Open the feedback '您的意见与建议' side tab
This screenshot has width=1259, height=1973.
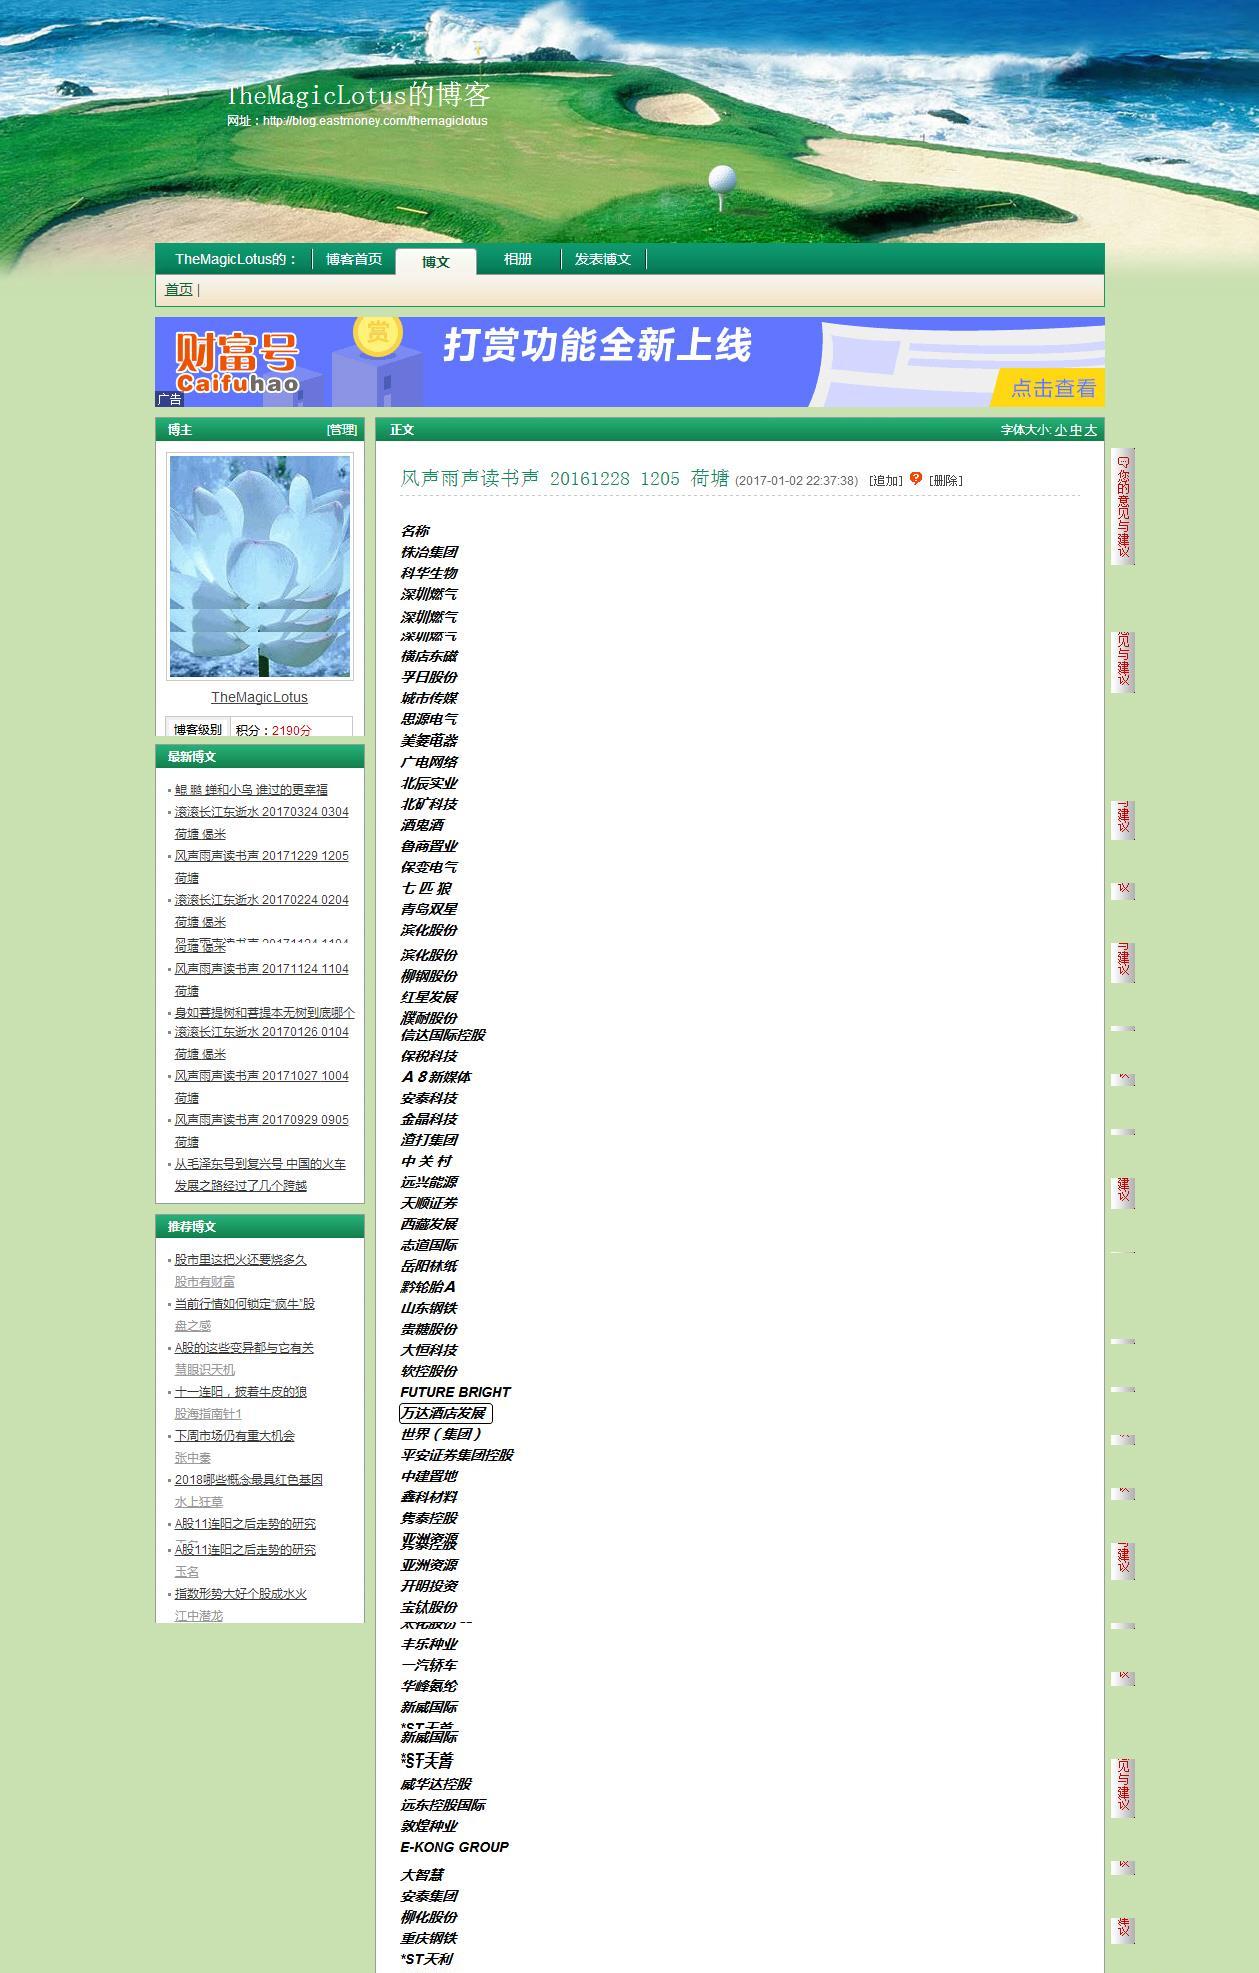1123,506
